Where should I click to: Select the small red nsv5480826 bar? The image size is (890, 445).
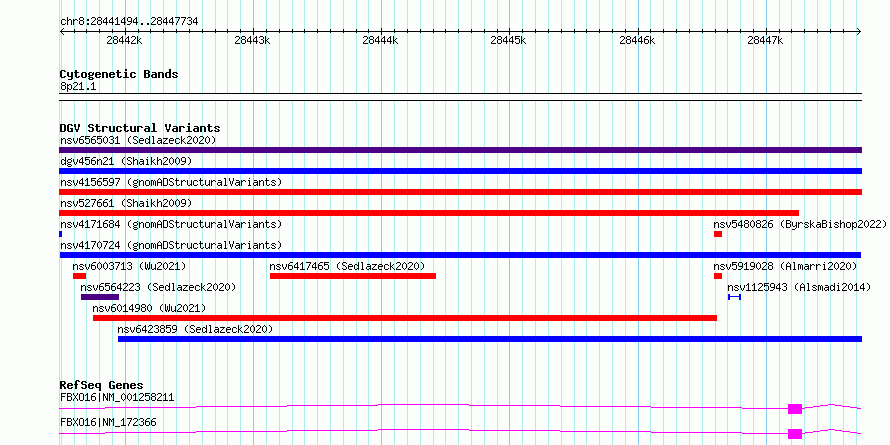coord(718,234)
